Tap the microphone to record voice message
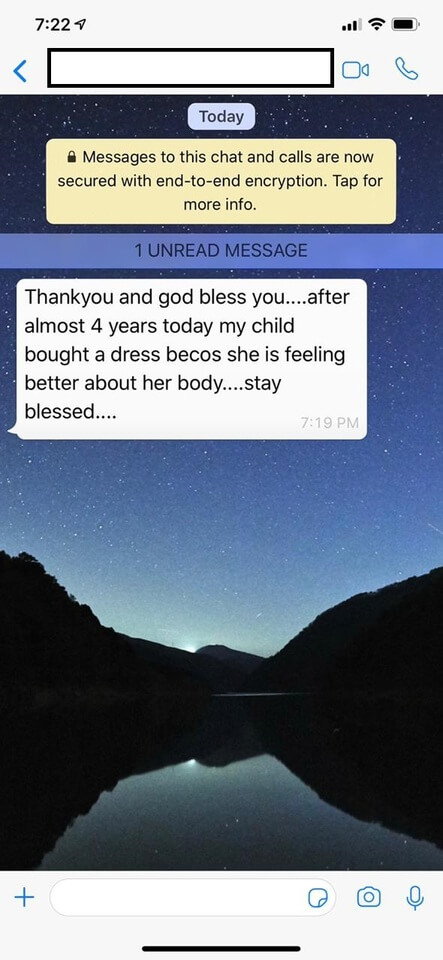This screenshot has height=960, width=443. point(415,898)
